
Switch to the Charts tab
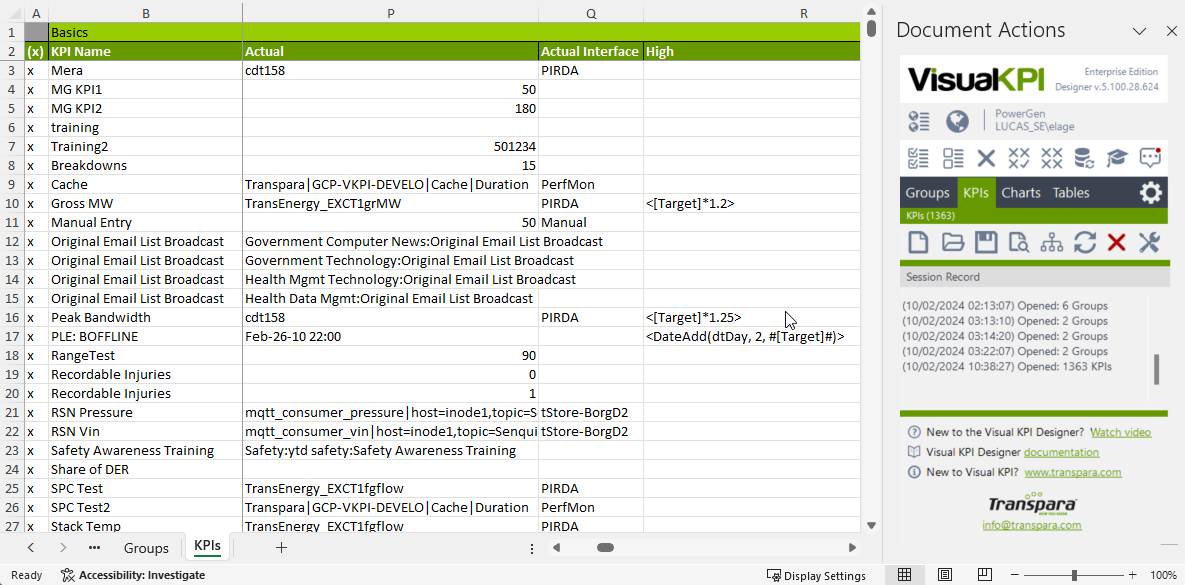click(x=1021, y=193)
